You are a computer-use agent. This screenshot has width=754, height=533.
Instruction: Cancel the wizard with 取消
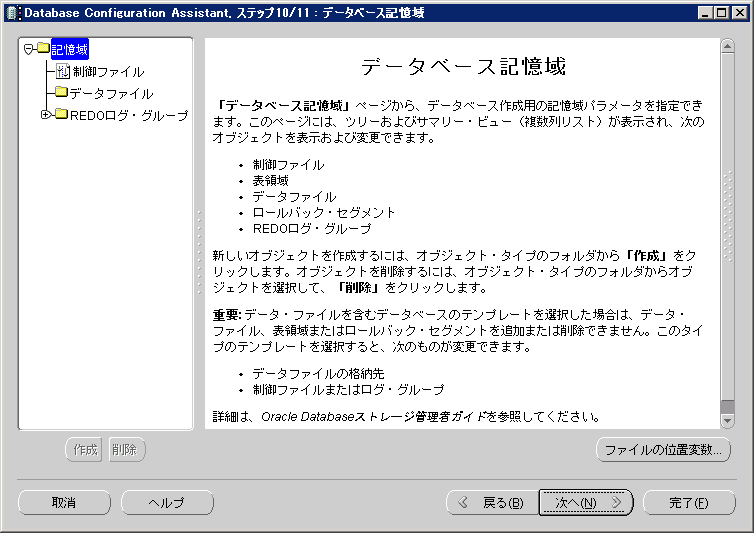[x=64, y=503]
